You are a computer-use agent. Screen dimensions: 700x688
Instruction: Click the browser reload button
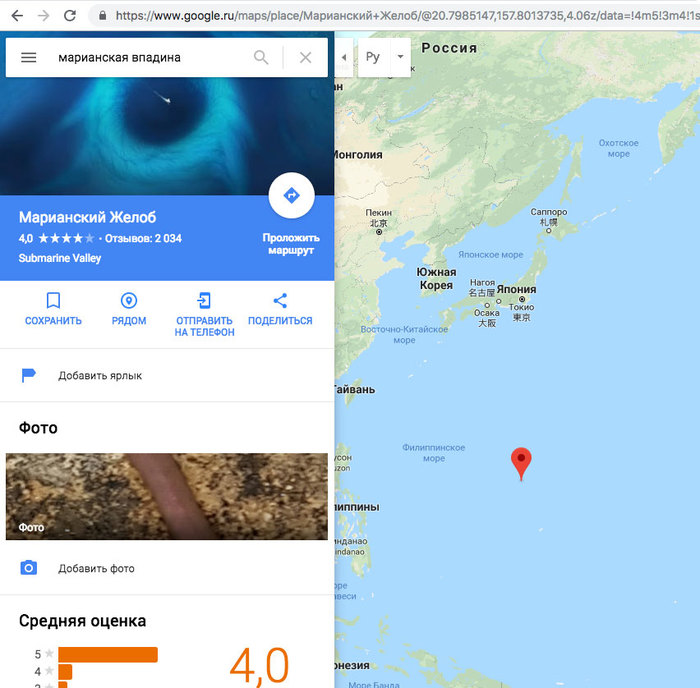(69, 16)
